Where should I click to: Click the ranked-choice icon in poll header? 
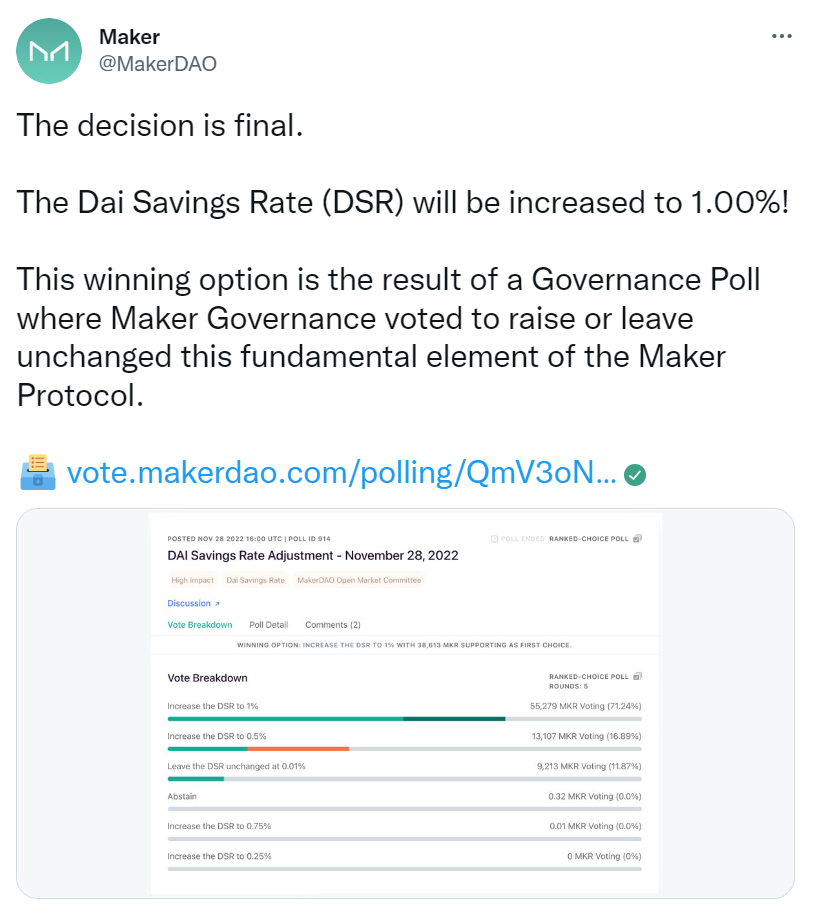click(x=637, y=539)
